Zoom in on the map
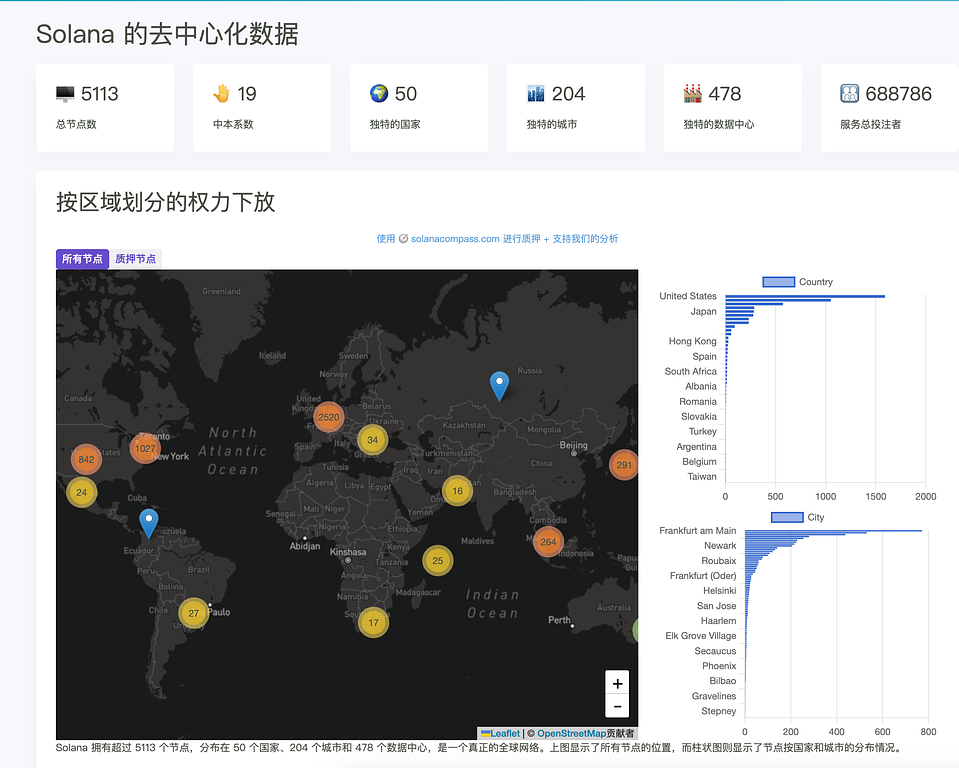 click(x=617, y=683)
